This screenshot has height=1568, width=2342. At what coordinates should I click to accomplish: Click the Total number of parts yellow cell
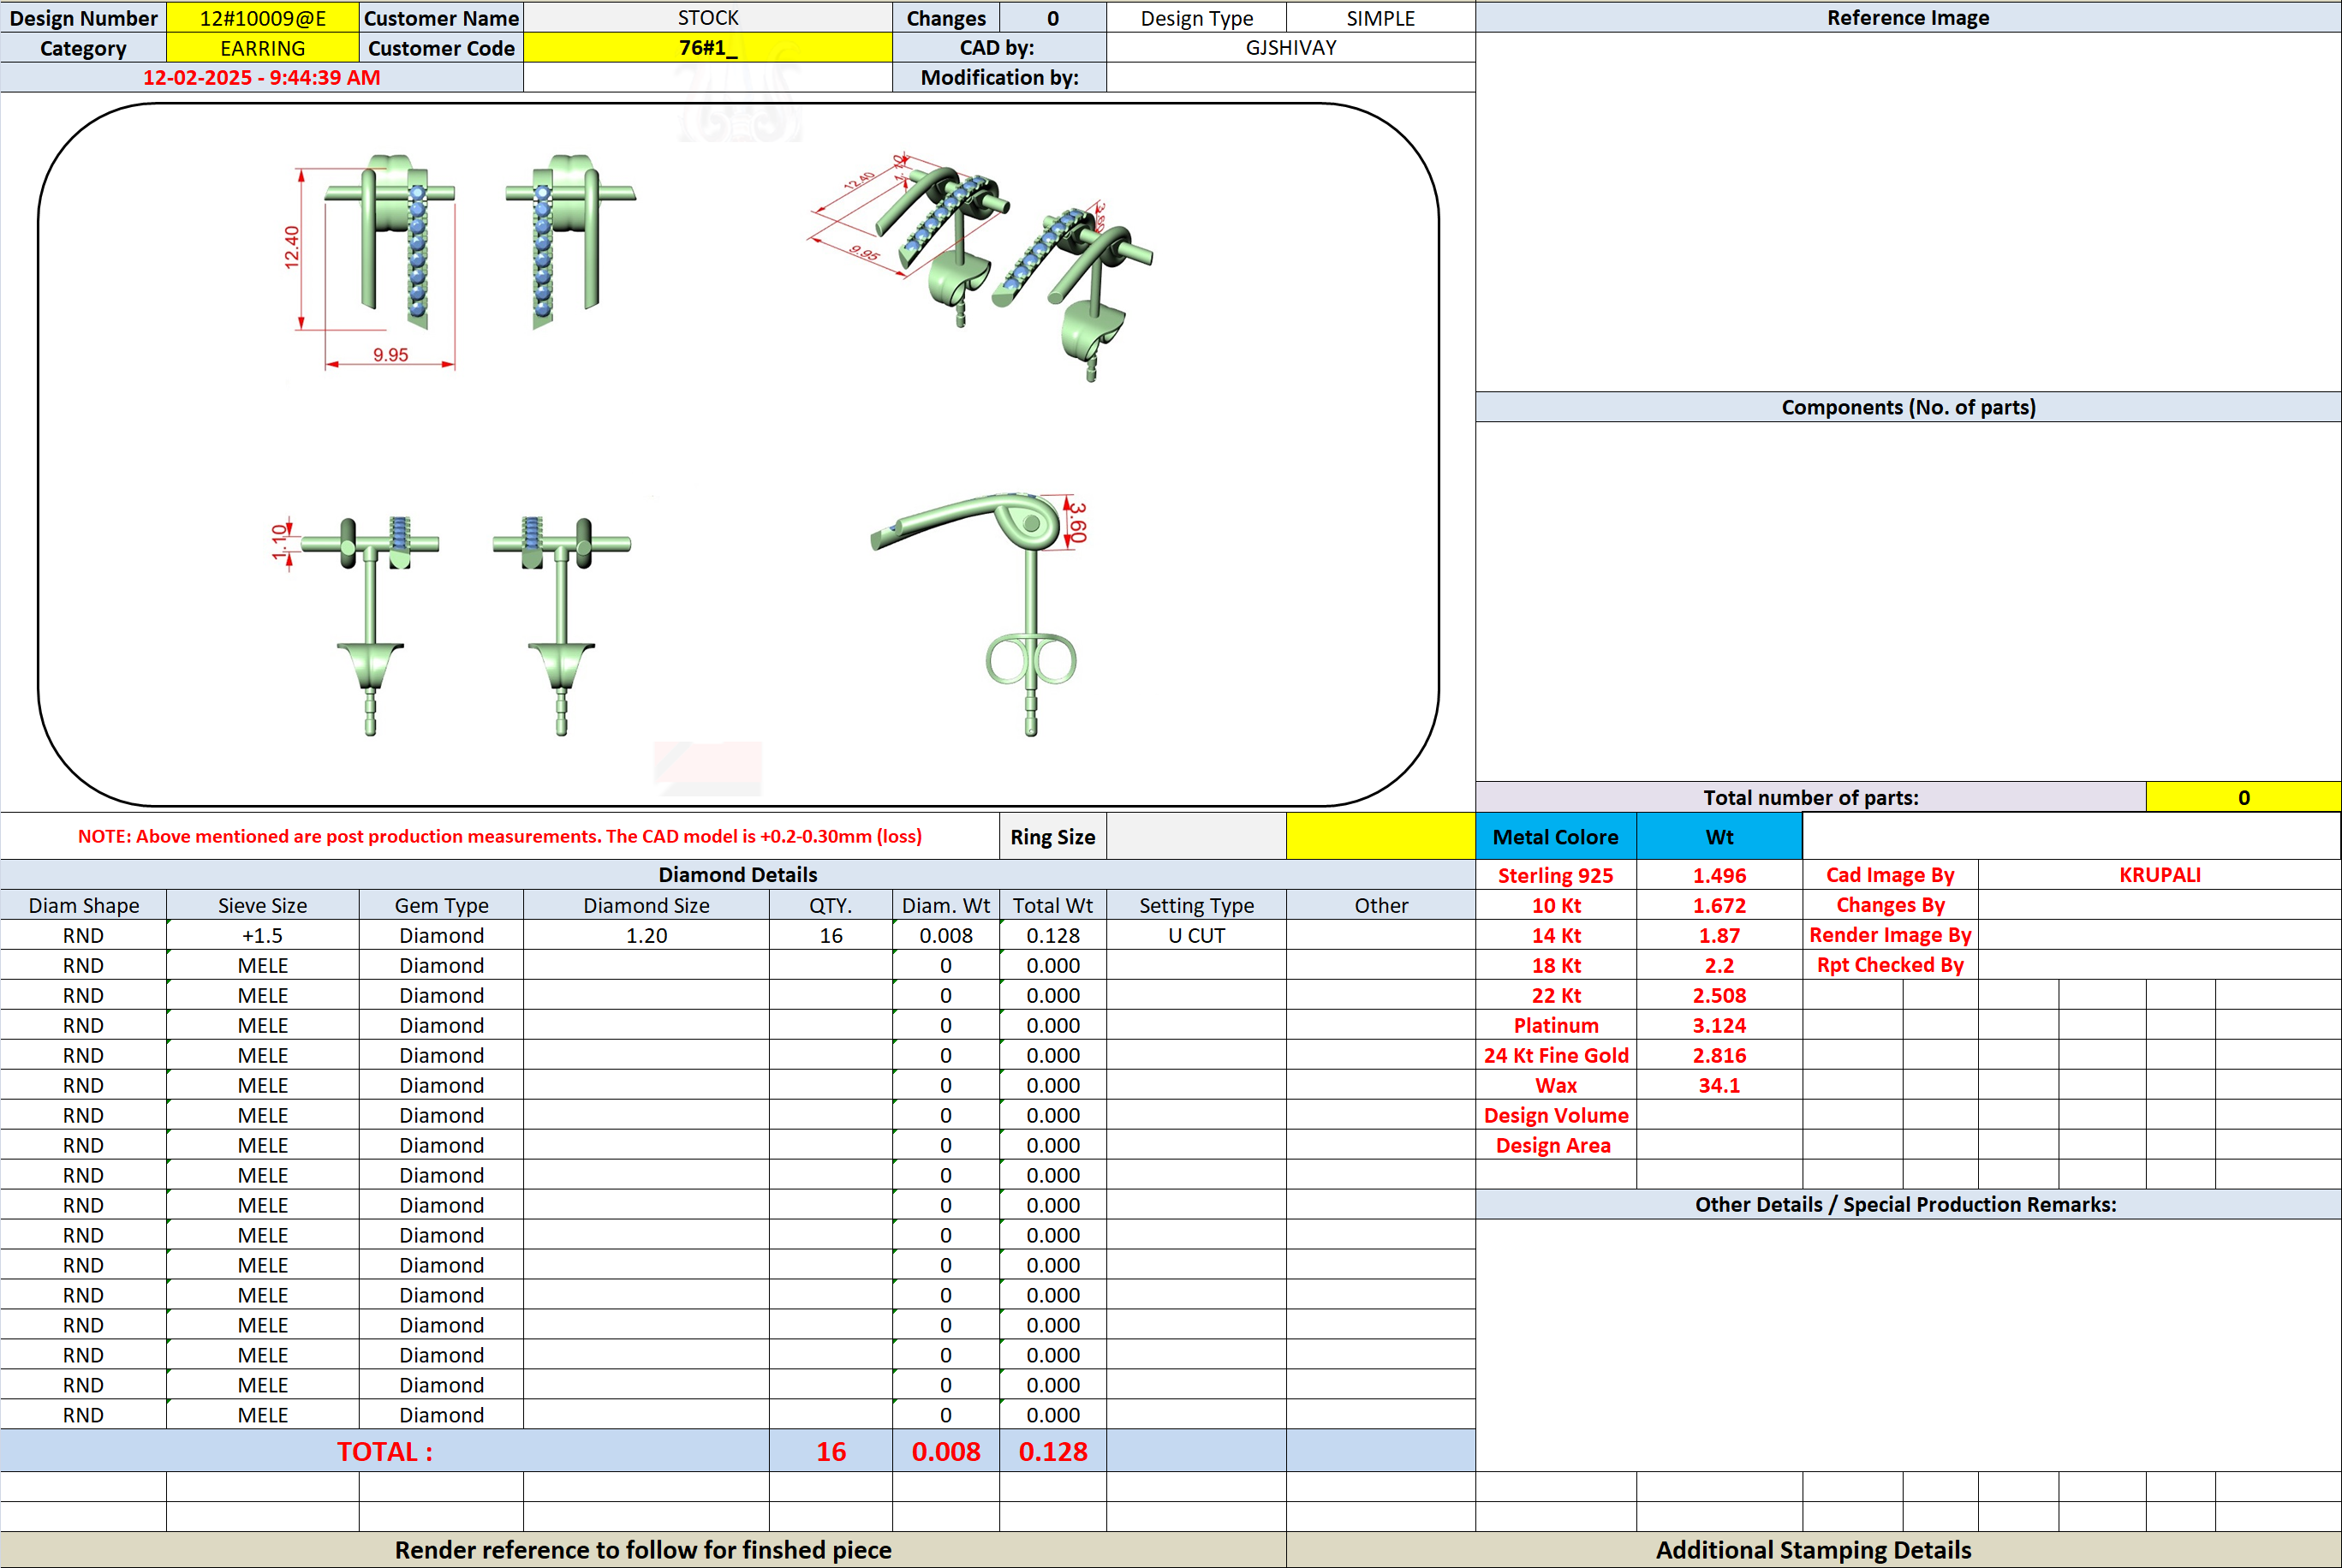pos(2243,797)
